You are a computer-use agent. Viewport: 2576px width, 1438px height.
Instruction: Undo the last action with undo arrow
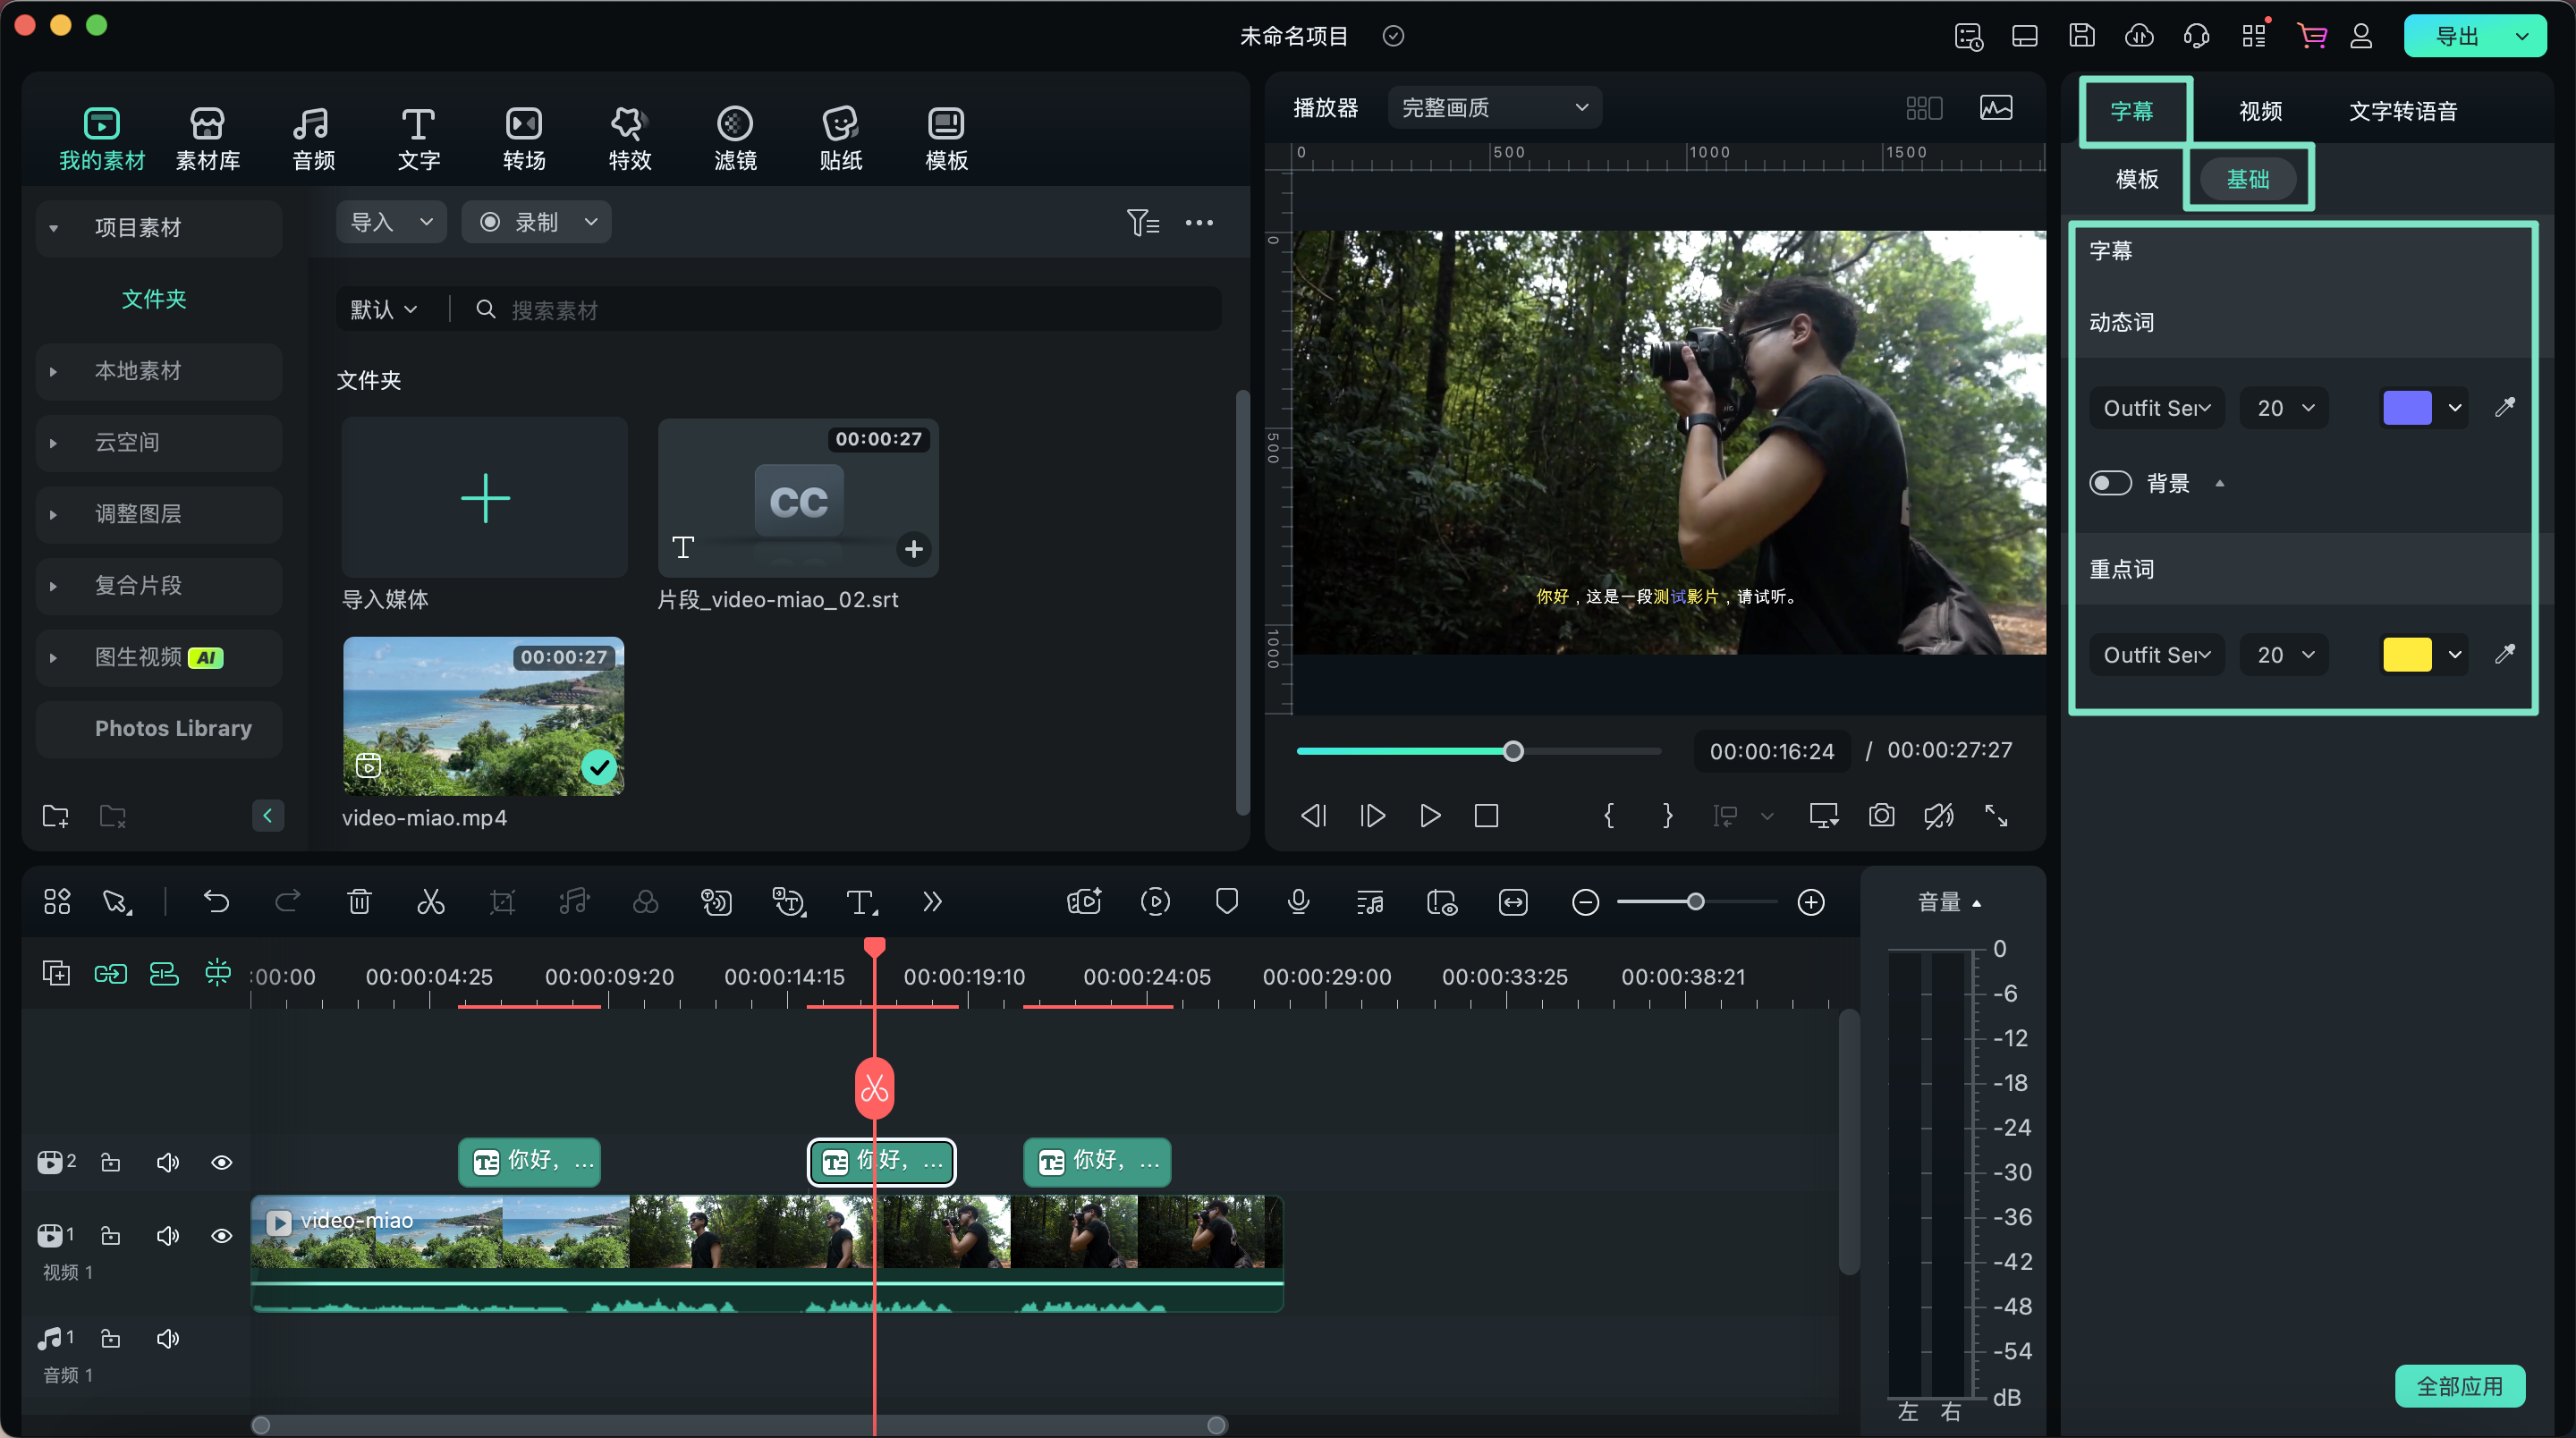point(216,902)
